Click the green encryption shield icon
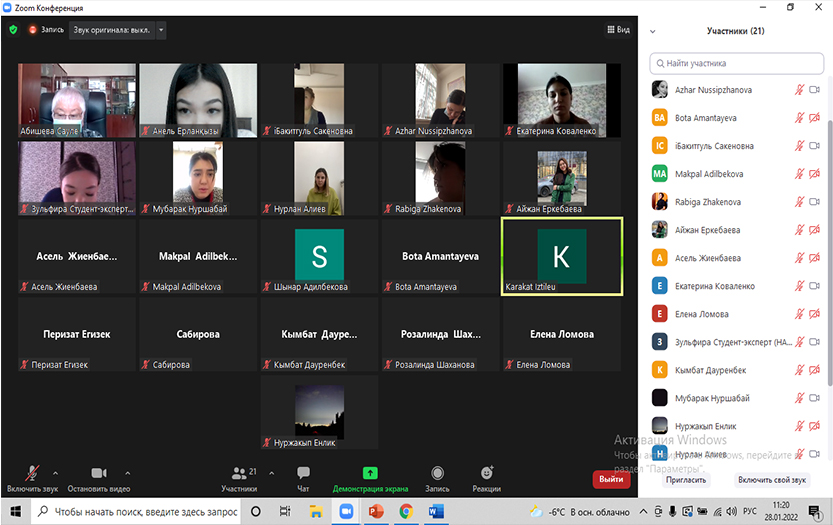Viewport: 833px width, 525px height. [x=13, y=30]
